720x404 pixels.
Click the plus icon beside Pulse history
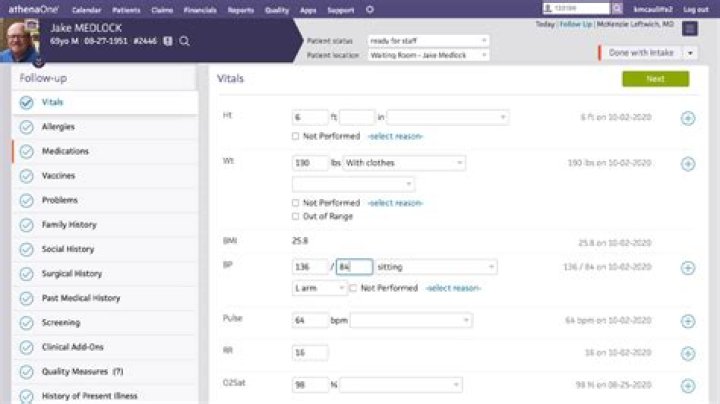click(x=688, y=321)
